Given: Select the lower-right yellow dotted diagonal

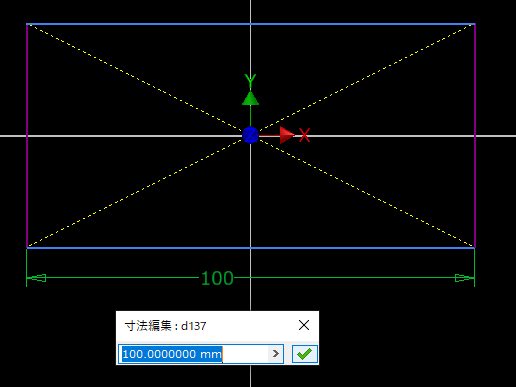Looking at the screenshot, I should [367, 193].
